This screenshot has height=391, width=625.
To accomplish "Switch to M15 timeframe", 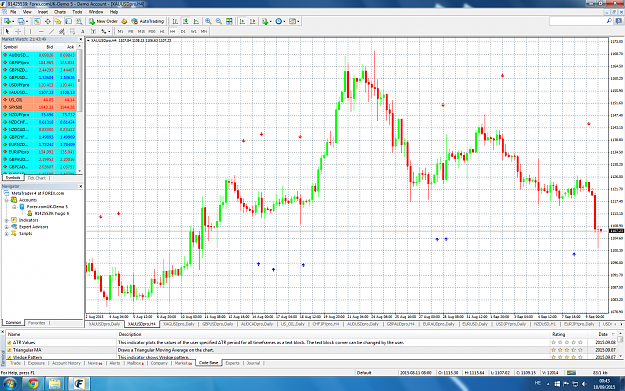I will [x=141, y=31].
